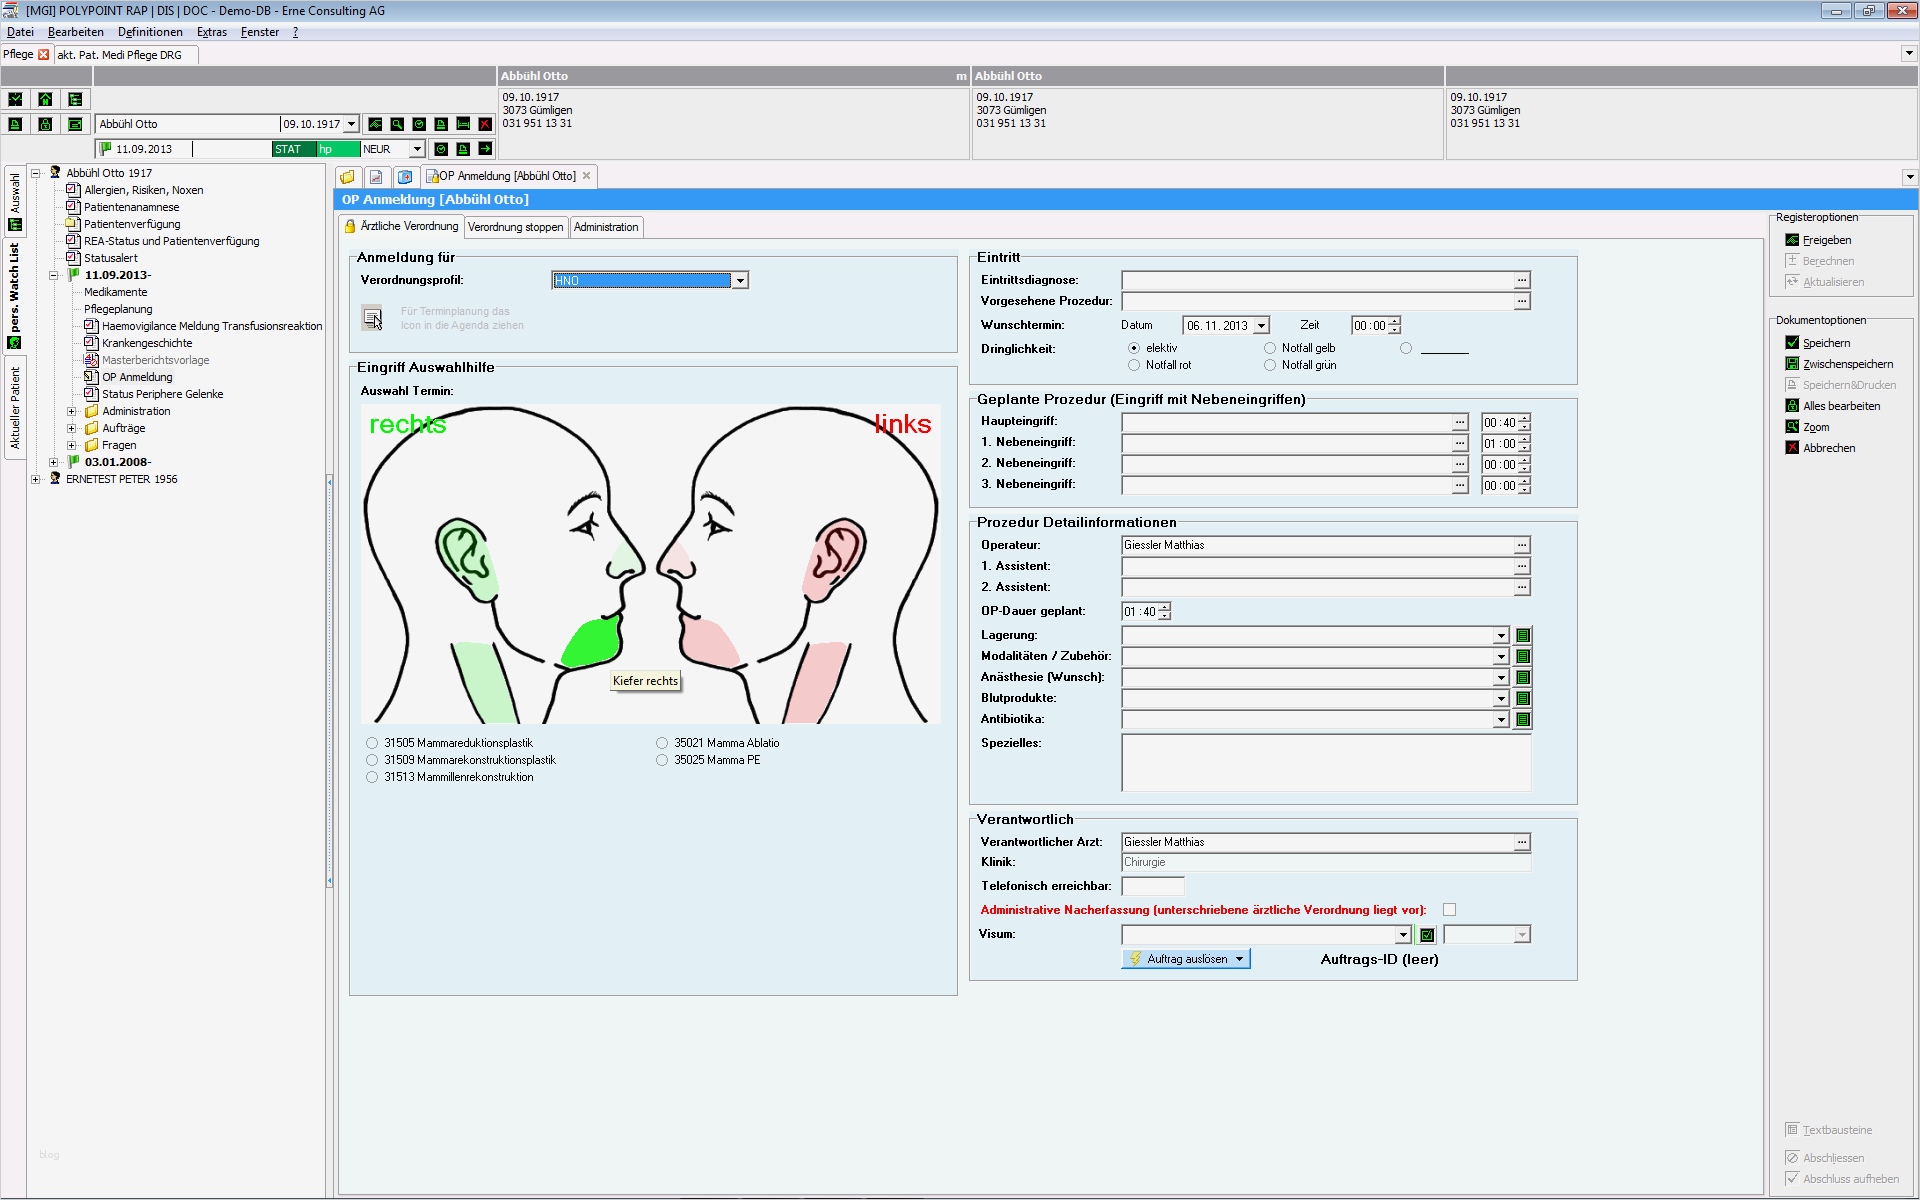Click the Auftrag auslösen button
Viewport: 1920px width, 1200px height.
tap(1185, 959)
